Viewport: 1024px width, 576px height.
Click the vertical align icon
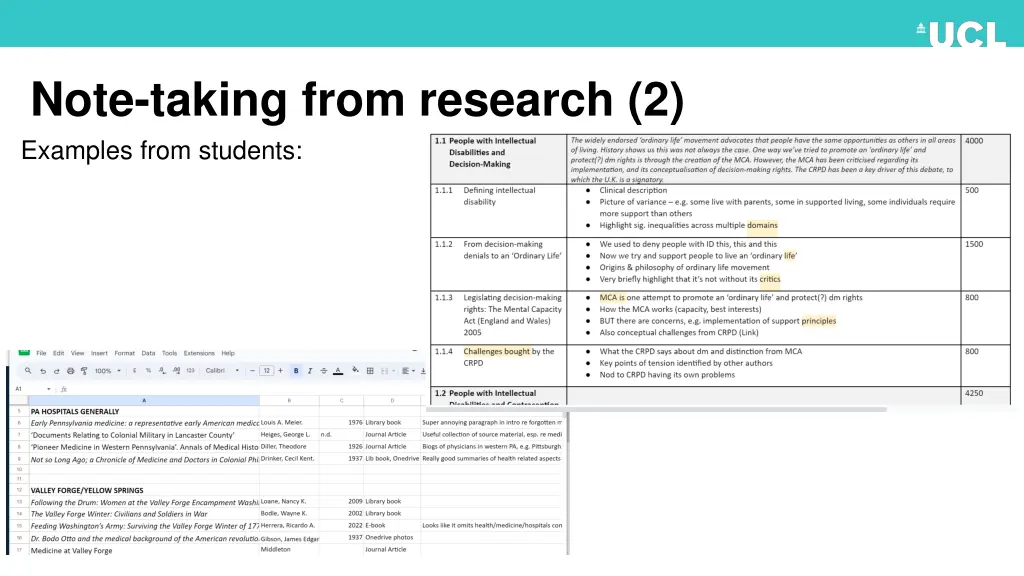[x=423, y=371]
